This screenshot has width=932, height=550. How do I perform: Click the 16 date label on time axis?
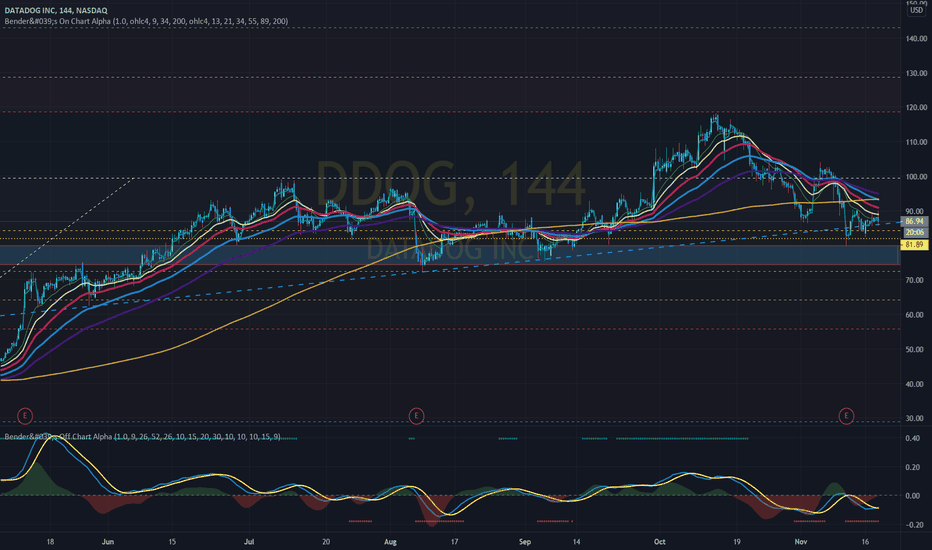pyautogui.click(x=865, y=542)
